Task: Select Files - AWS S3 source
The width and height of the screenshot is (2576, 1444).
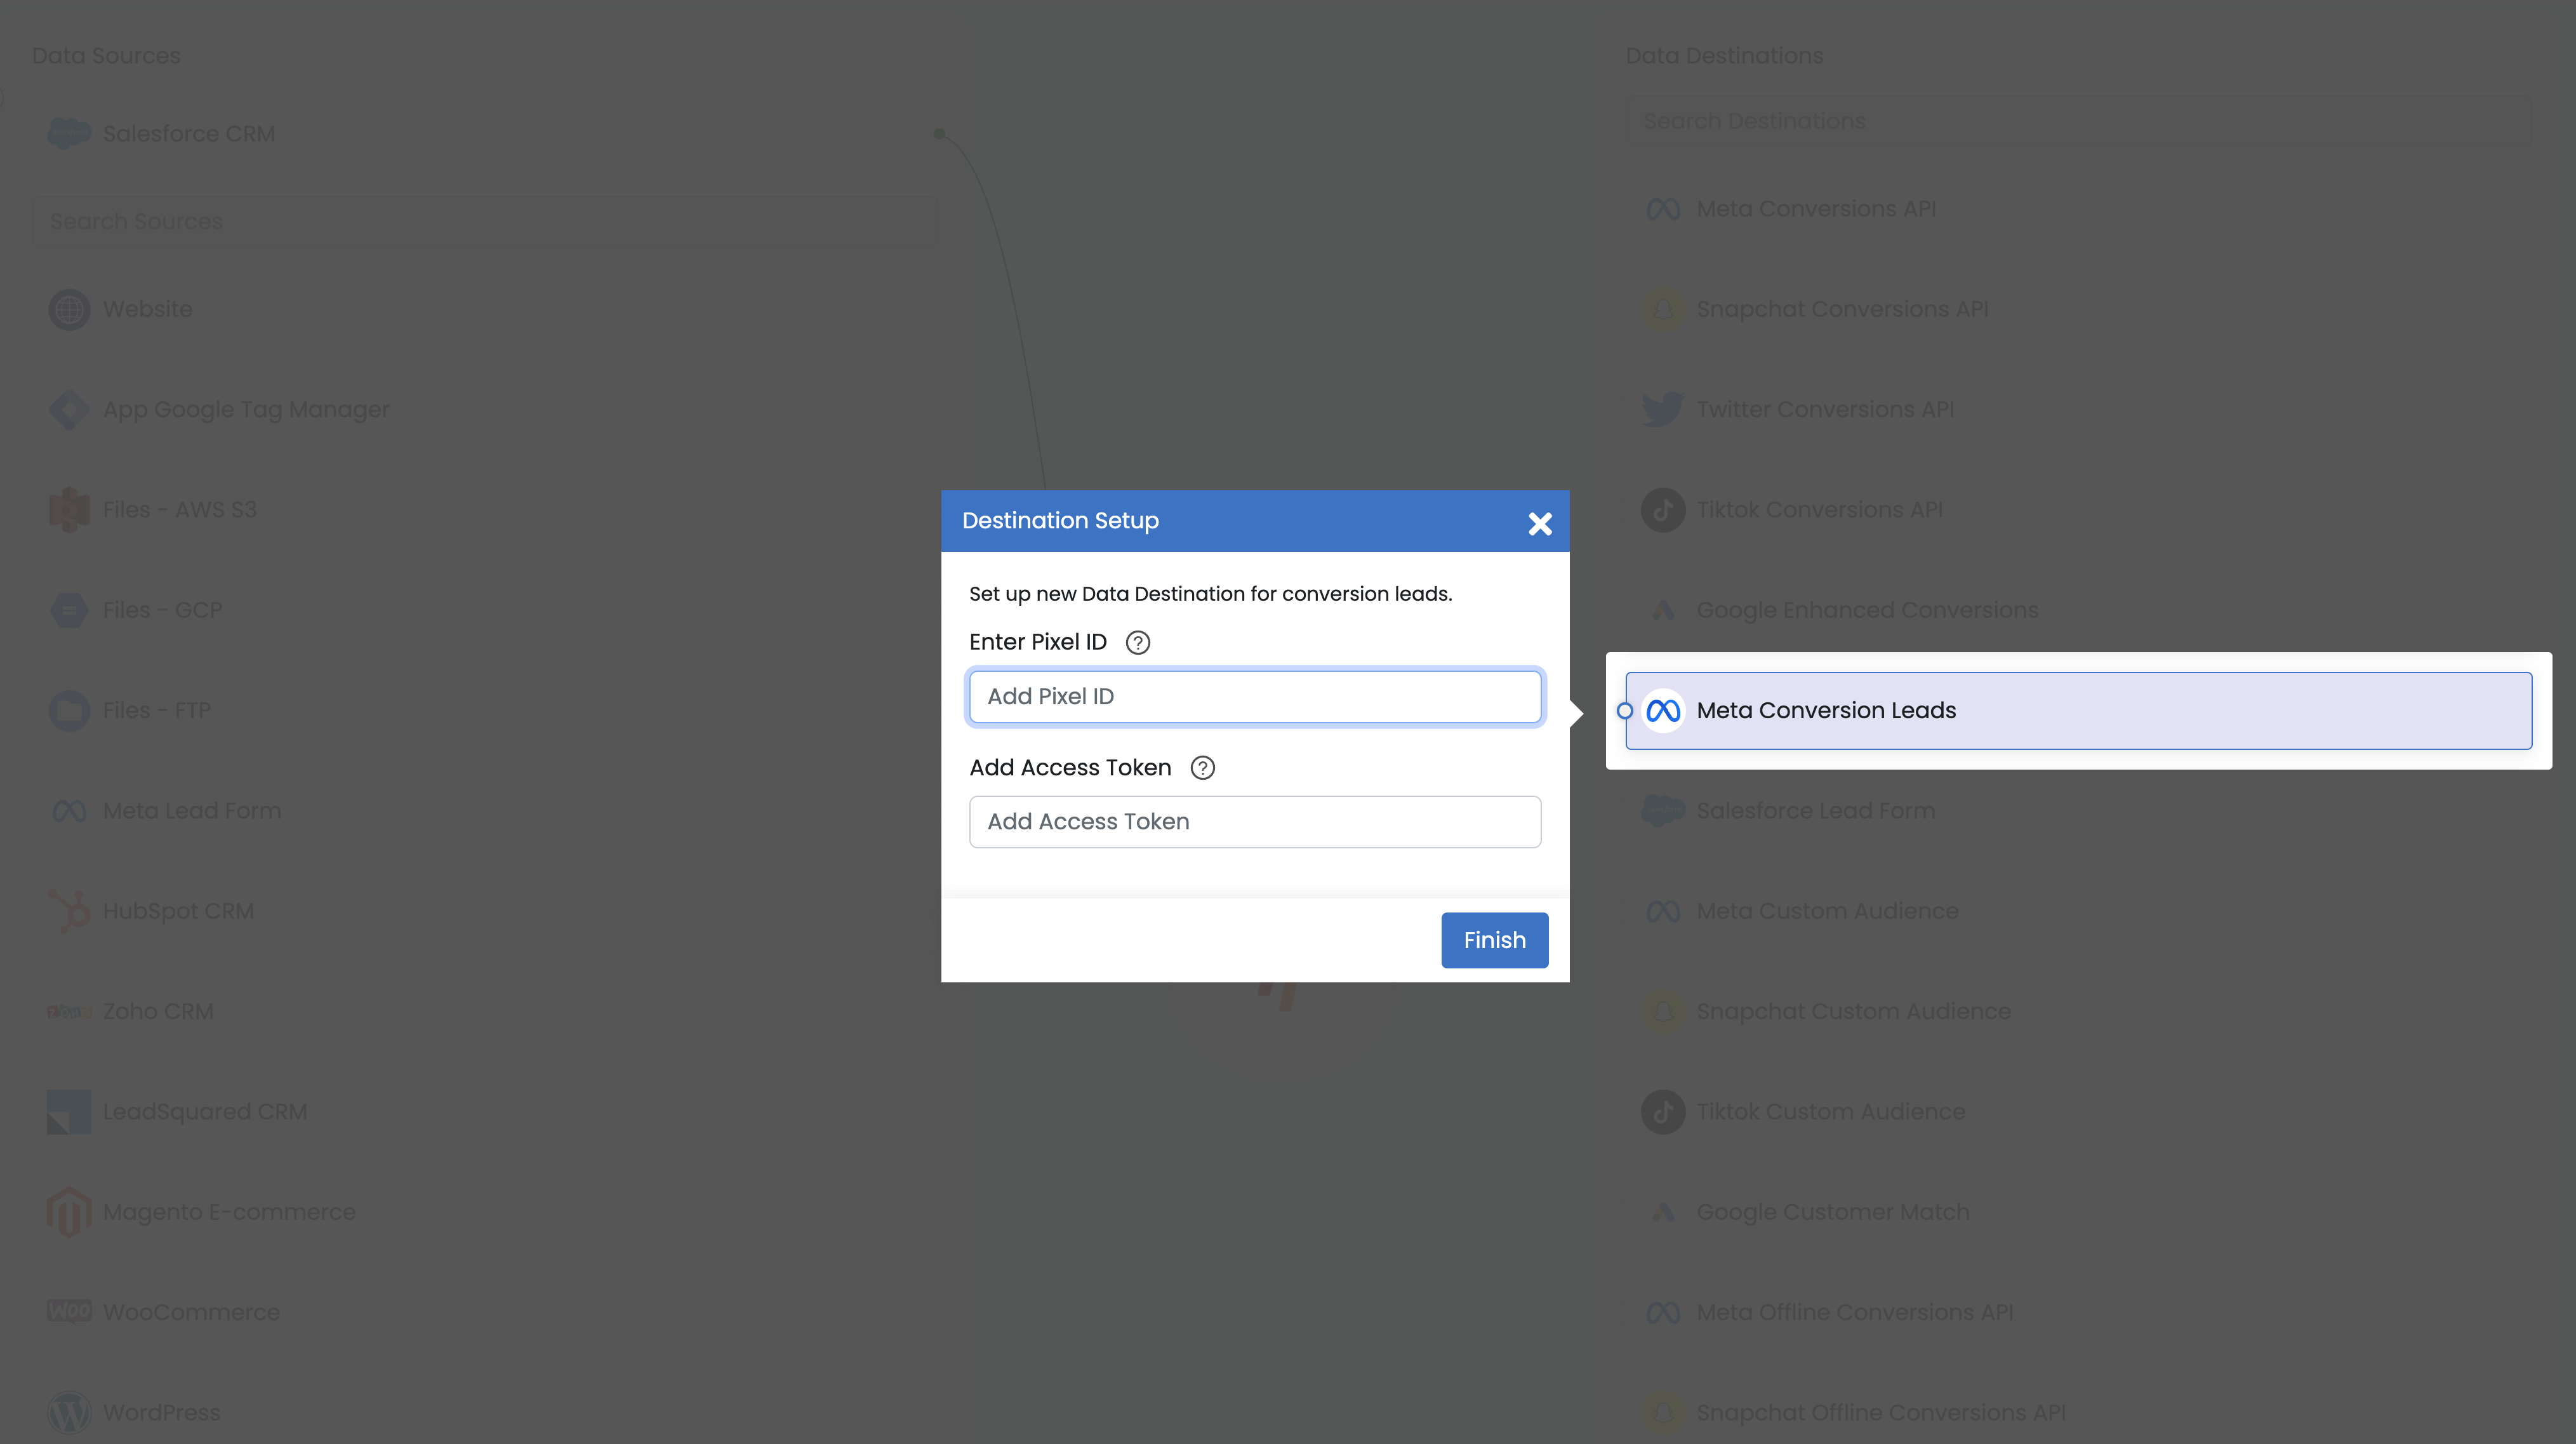Action: click(x=485, y=510)
